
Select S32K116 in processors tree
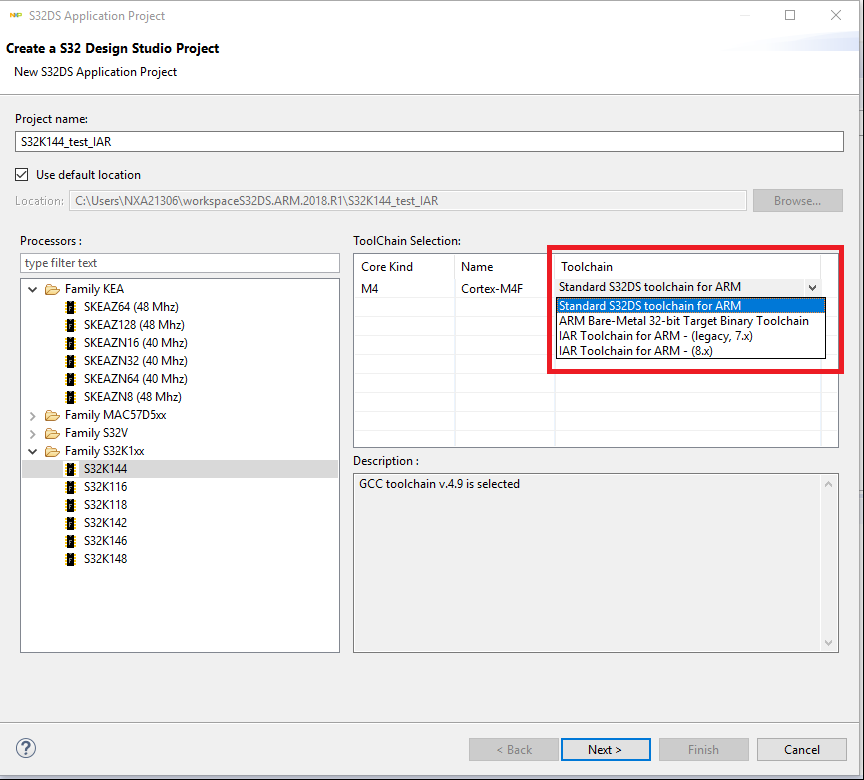[105, 487]
